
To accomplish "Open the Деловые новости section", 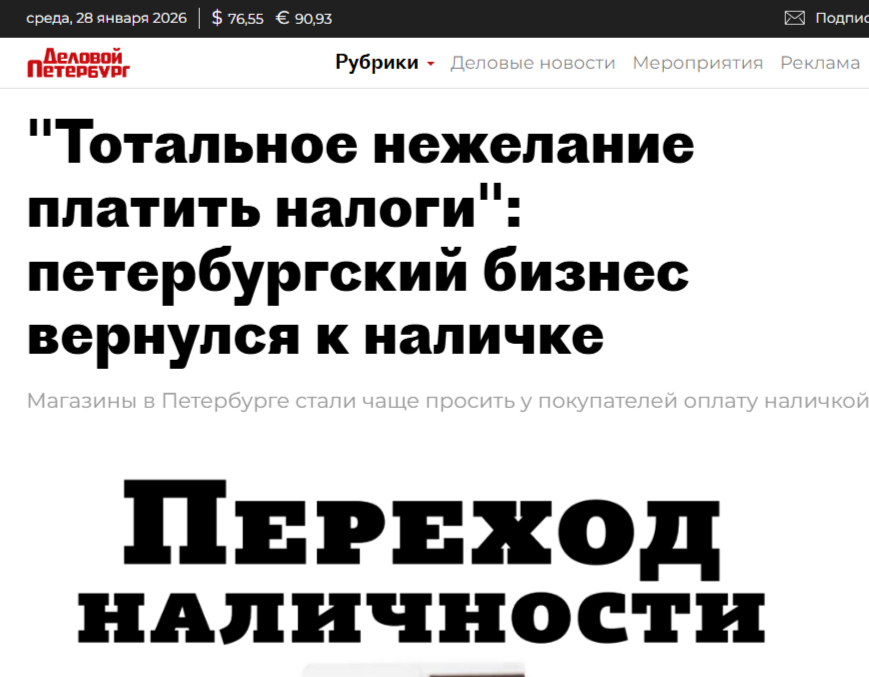I will [533, 63].
